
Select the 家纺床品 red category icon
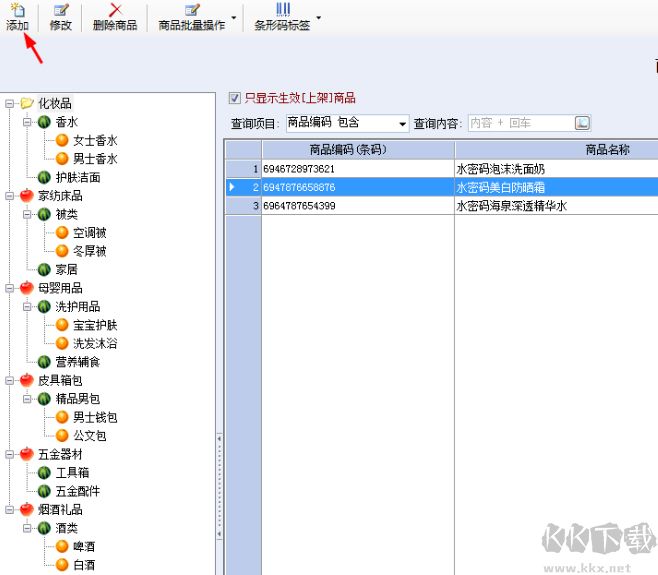pos(26,195)
